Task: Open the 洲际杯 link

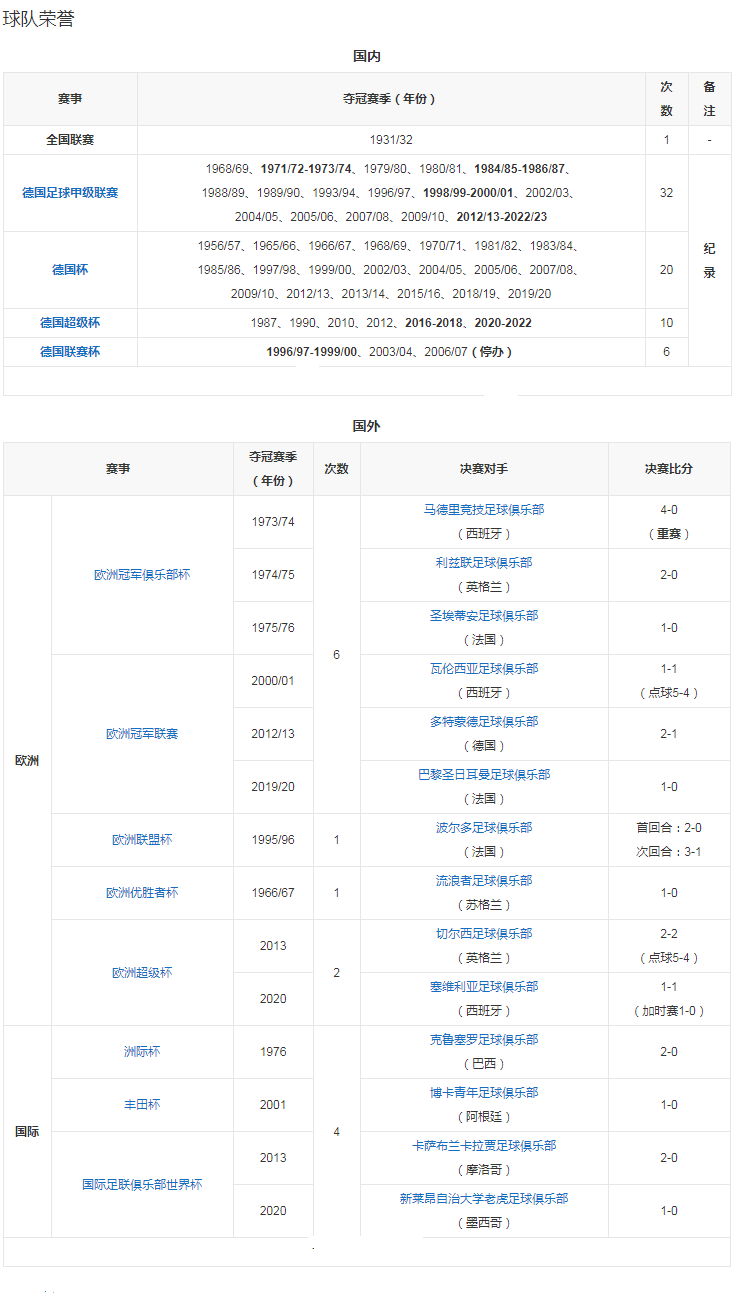Action: [142, 1052]
